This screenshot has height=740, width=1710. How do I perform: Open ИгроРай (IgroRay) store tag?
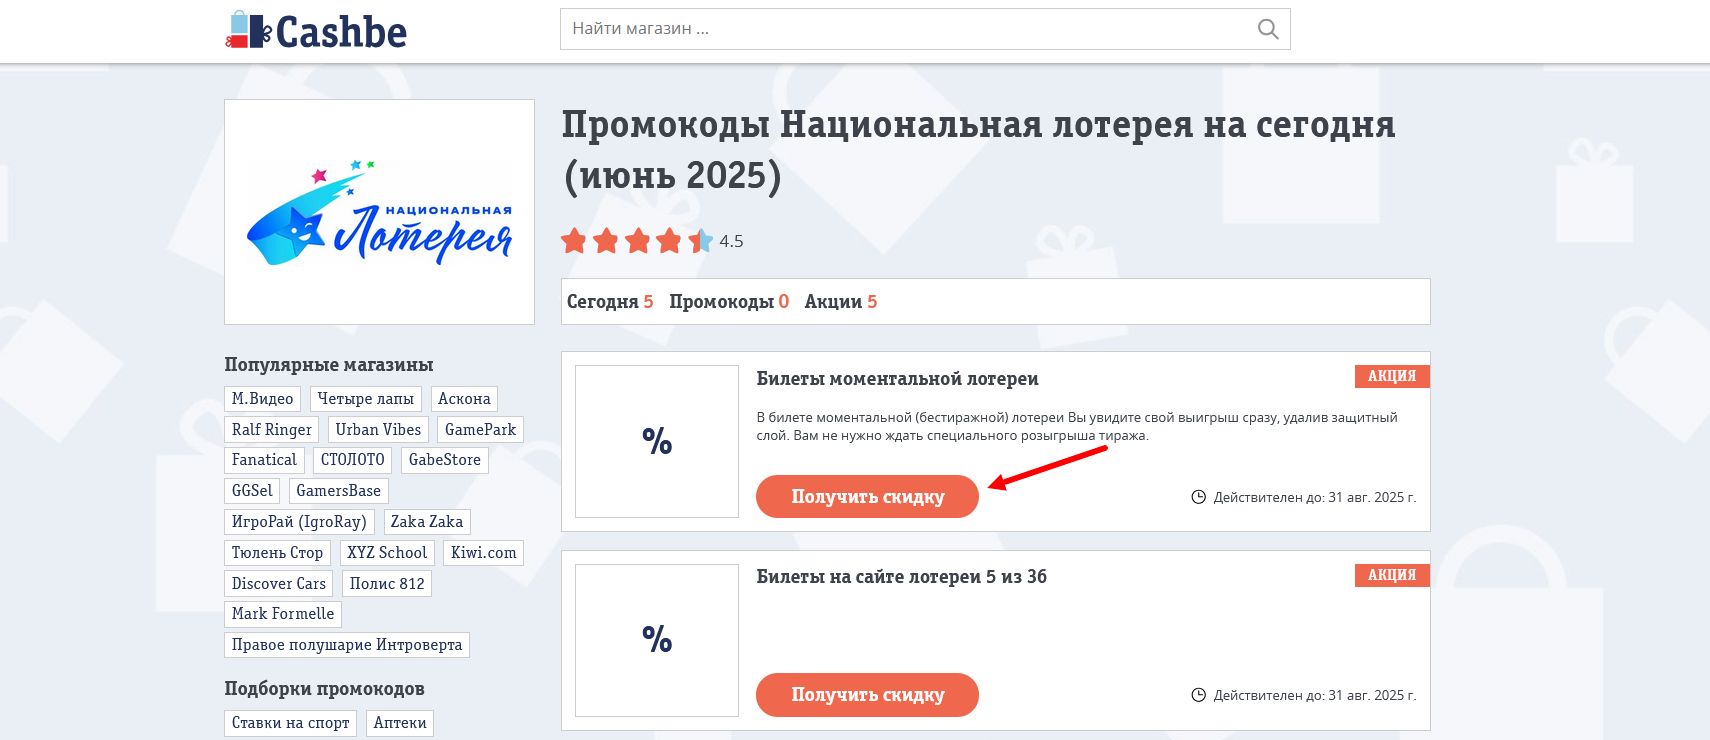tap(299, 522)
